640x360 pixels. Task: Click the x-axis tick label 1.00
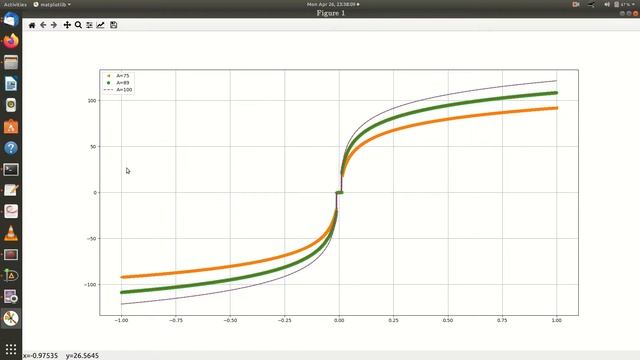click(x=557, y=320)
